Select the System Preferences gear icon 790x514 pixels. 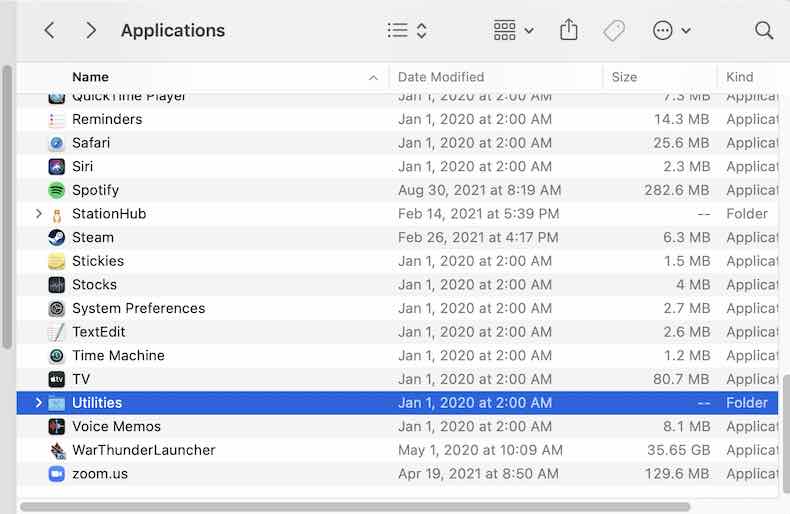pos(56,308)
